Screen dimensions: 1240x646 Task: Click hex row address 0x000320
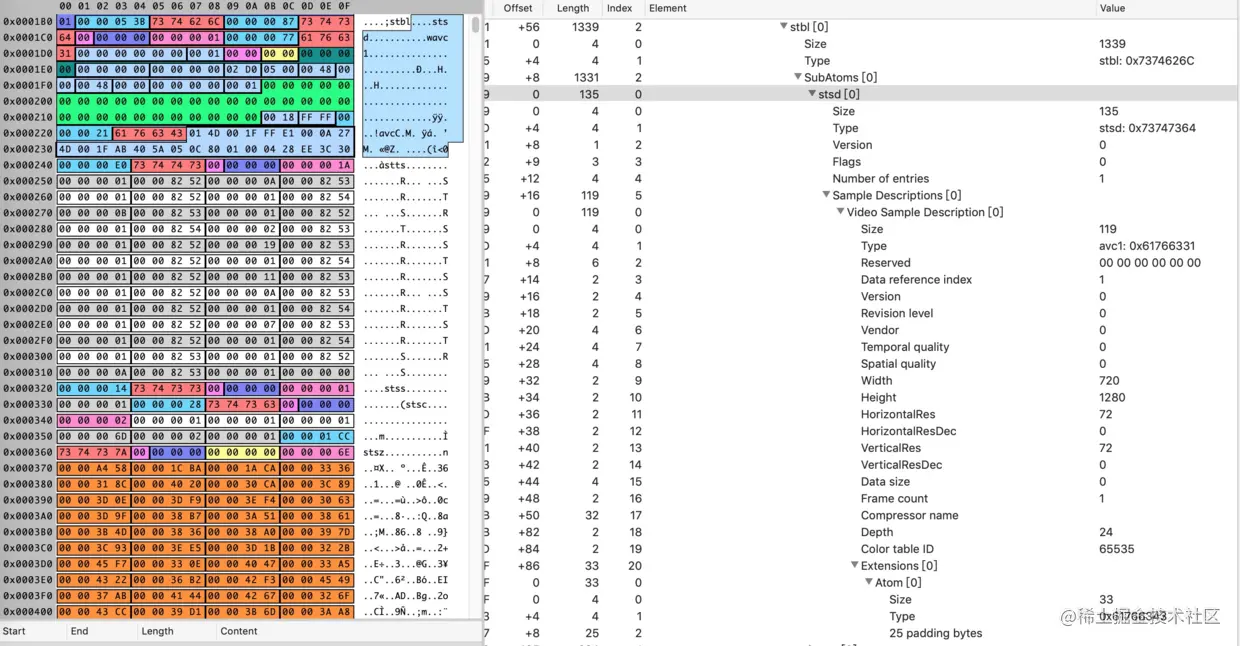tap(27, 389)
